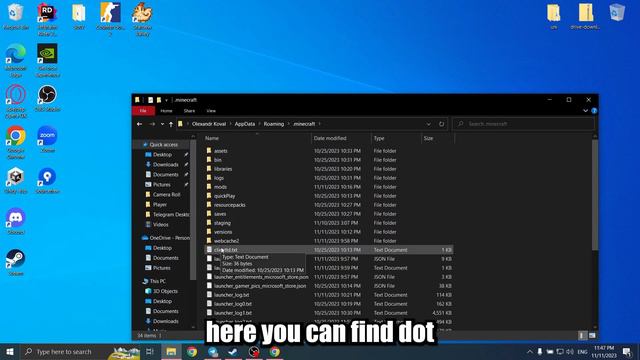Image resolution: width=640 pixels, height=360 pixels.
Task: Select This PC in navigation pane
Action: click(x=157, y=281)
